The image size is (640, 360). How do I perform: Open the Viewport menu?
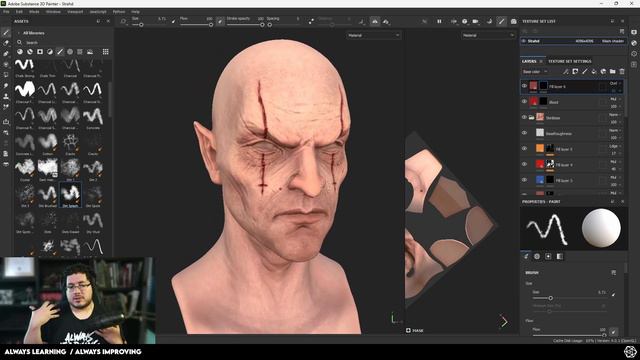pos(75,12)
